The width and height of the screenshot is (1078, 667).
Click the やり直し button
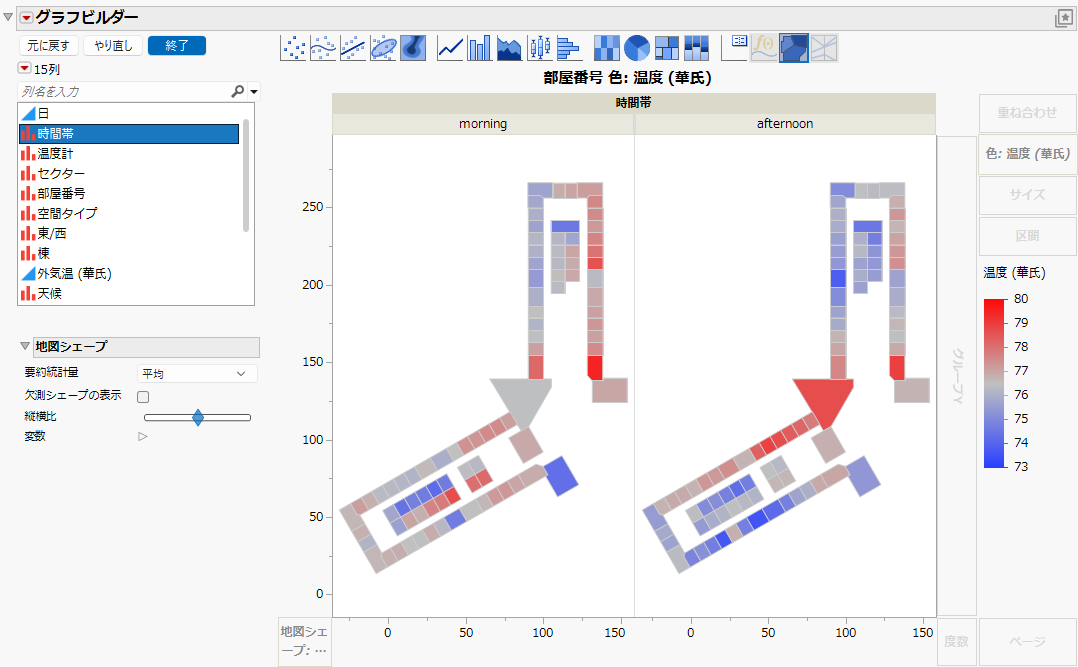point(113,45)
